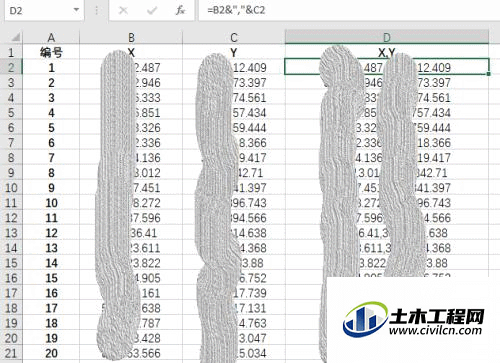
Task: Click column C cell ending in 5.034
Action: pyautogui.click(x=234, y=353)
